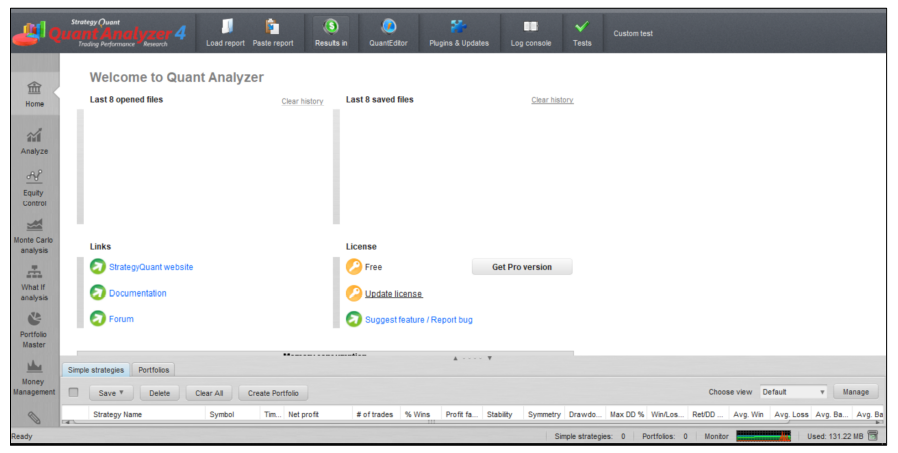The width and height of the screenshot is (898, 453).
Task: Tick the select-all strategies checkbox
Action: coord(73,392)
